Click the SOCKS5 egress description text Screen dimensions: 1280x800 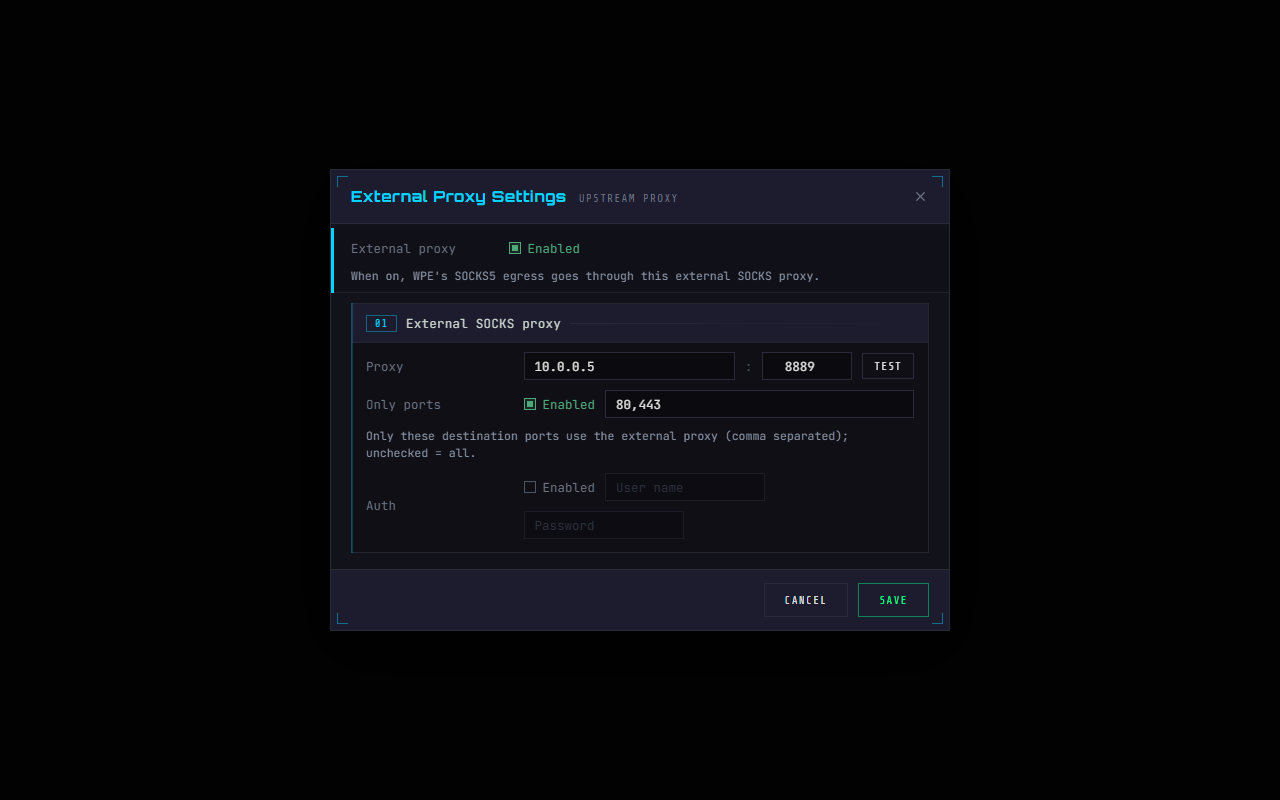[x=585, y=276]
